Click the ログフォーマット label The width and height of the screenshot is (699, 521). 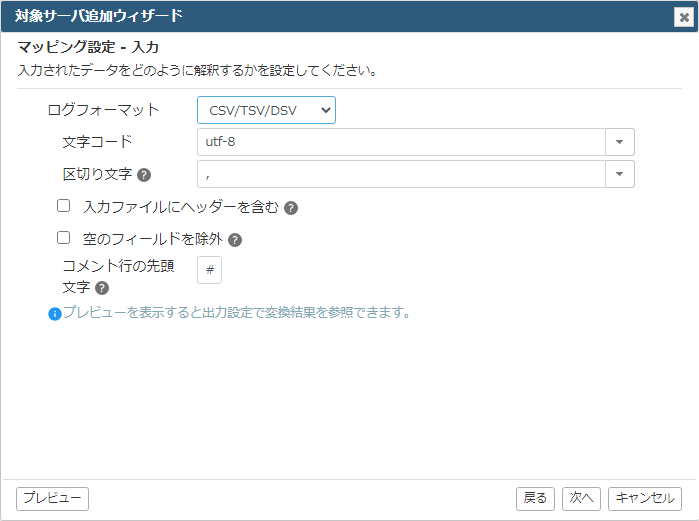(103, 110)
